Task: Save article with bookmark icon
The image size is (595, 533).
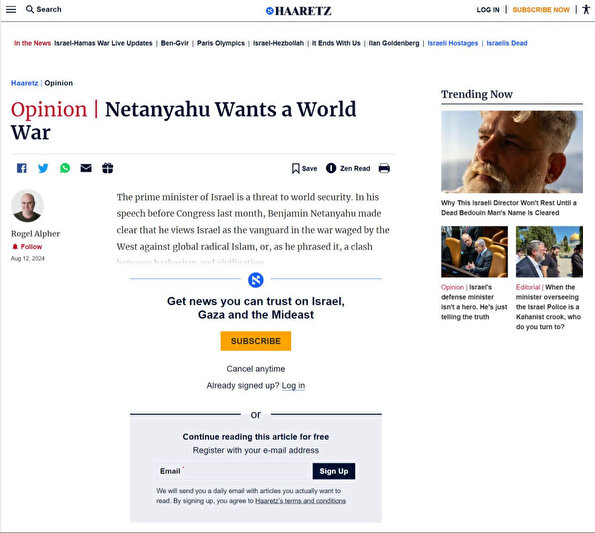Action: 304,168
